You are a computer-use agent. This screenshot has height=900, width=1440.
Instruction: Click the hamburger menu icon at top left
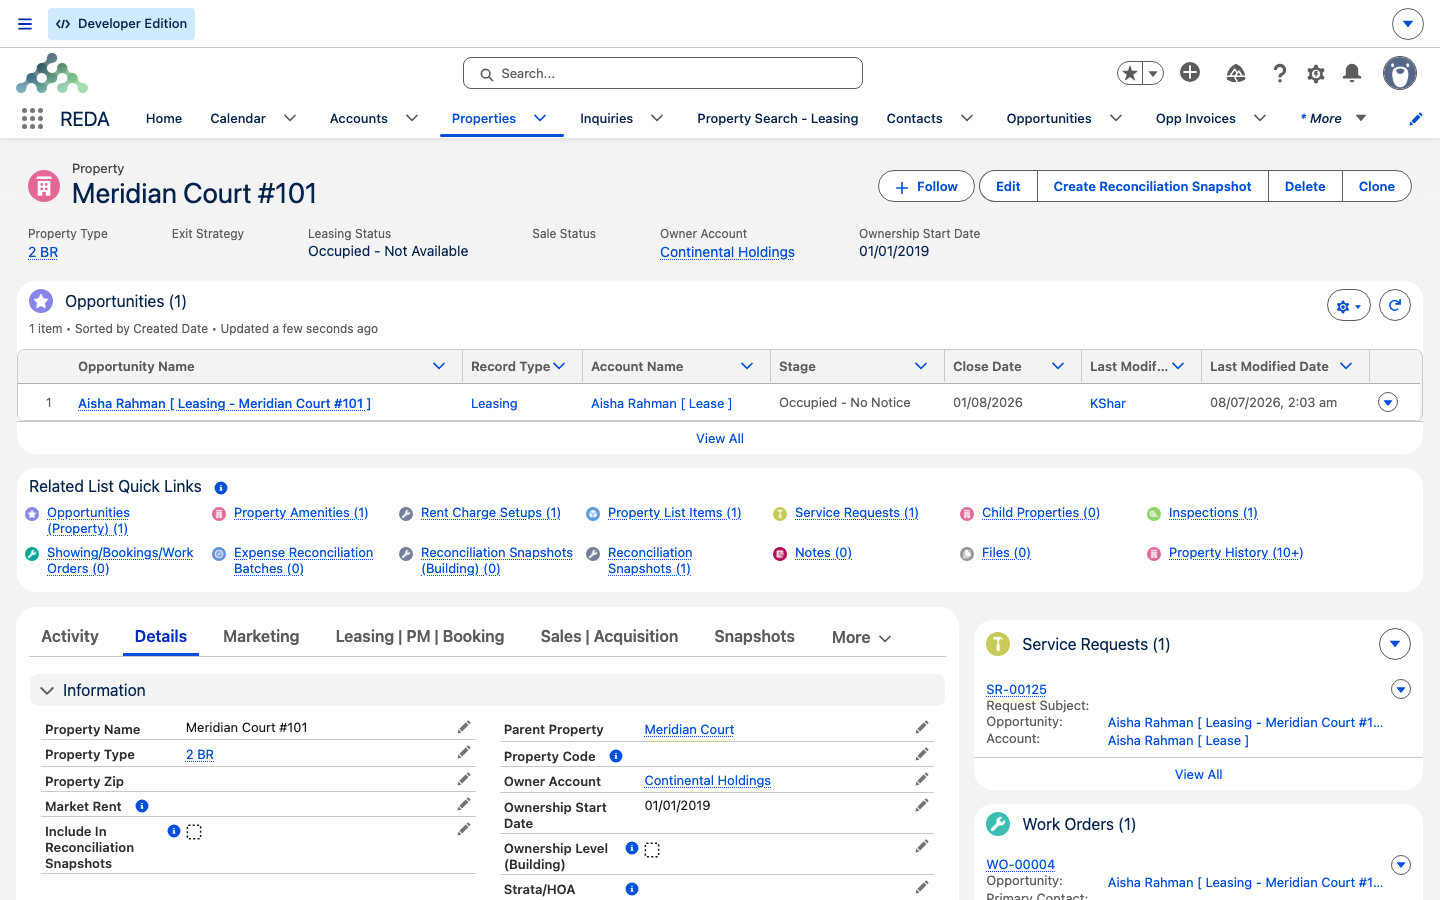[25, 24]
